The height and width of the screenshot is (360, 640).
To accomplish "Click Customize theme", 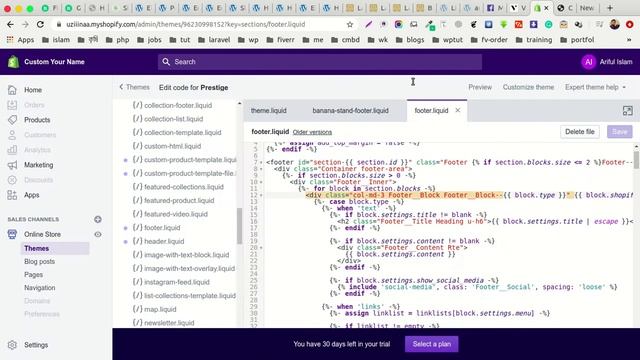I will pyautogui.click(x=528, y=87).
